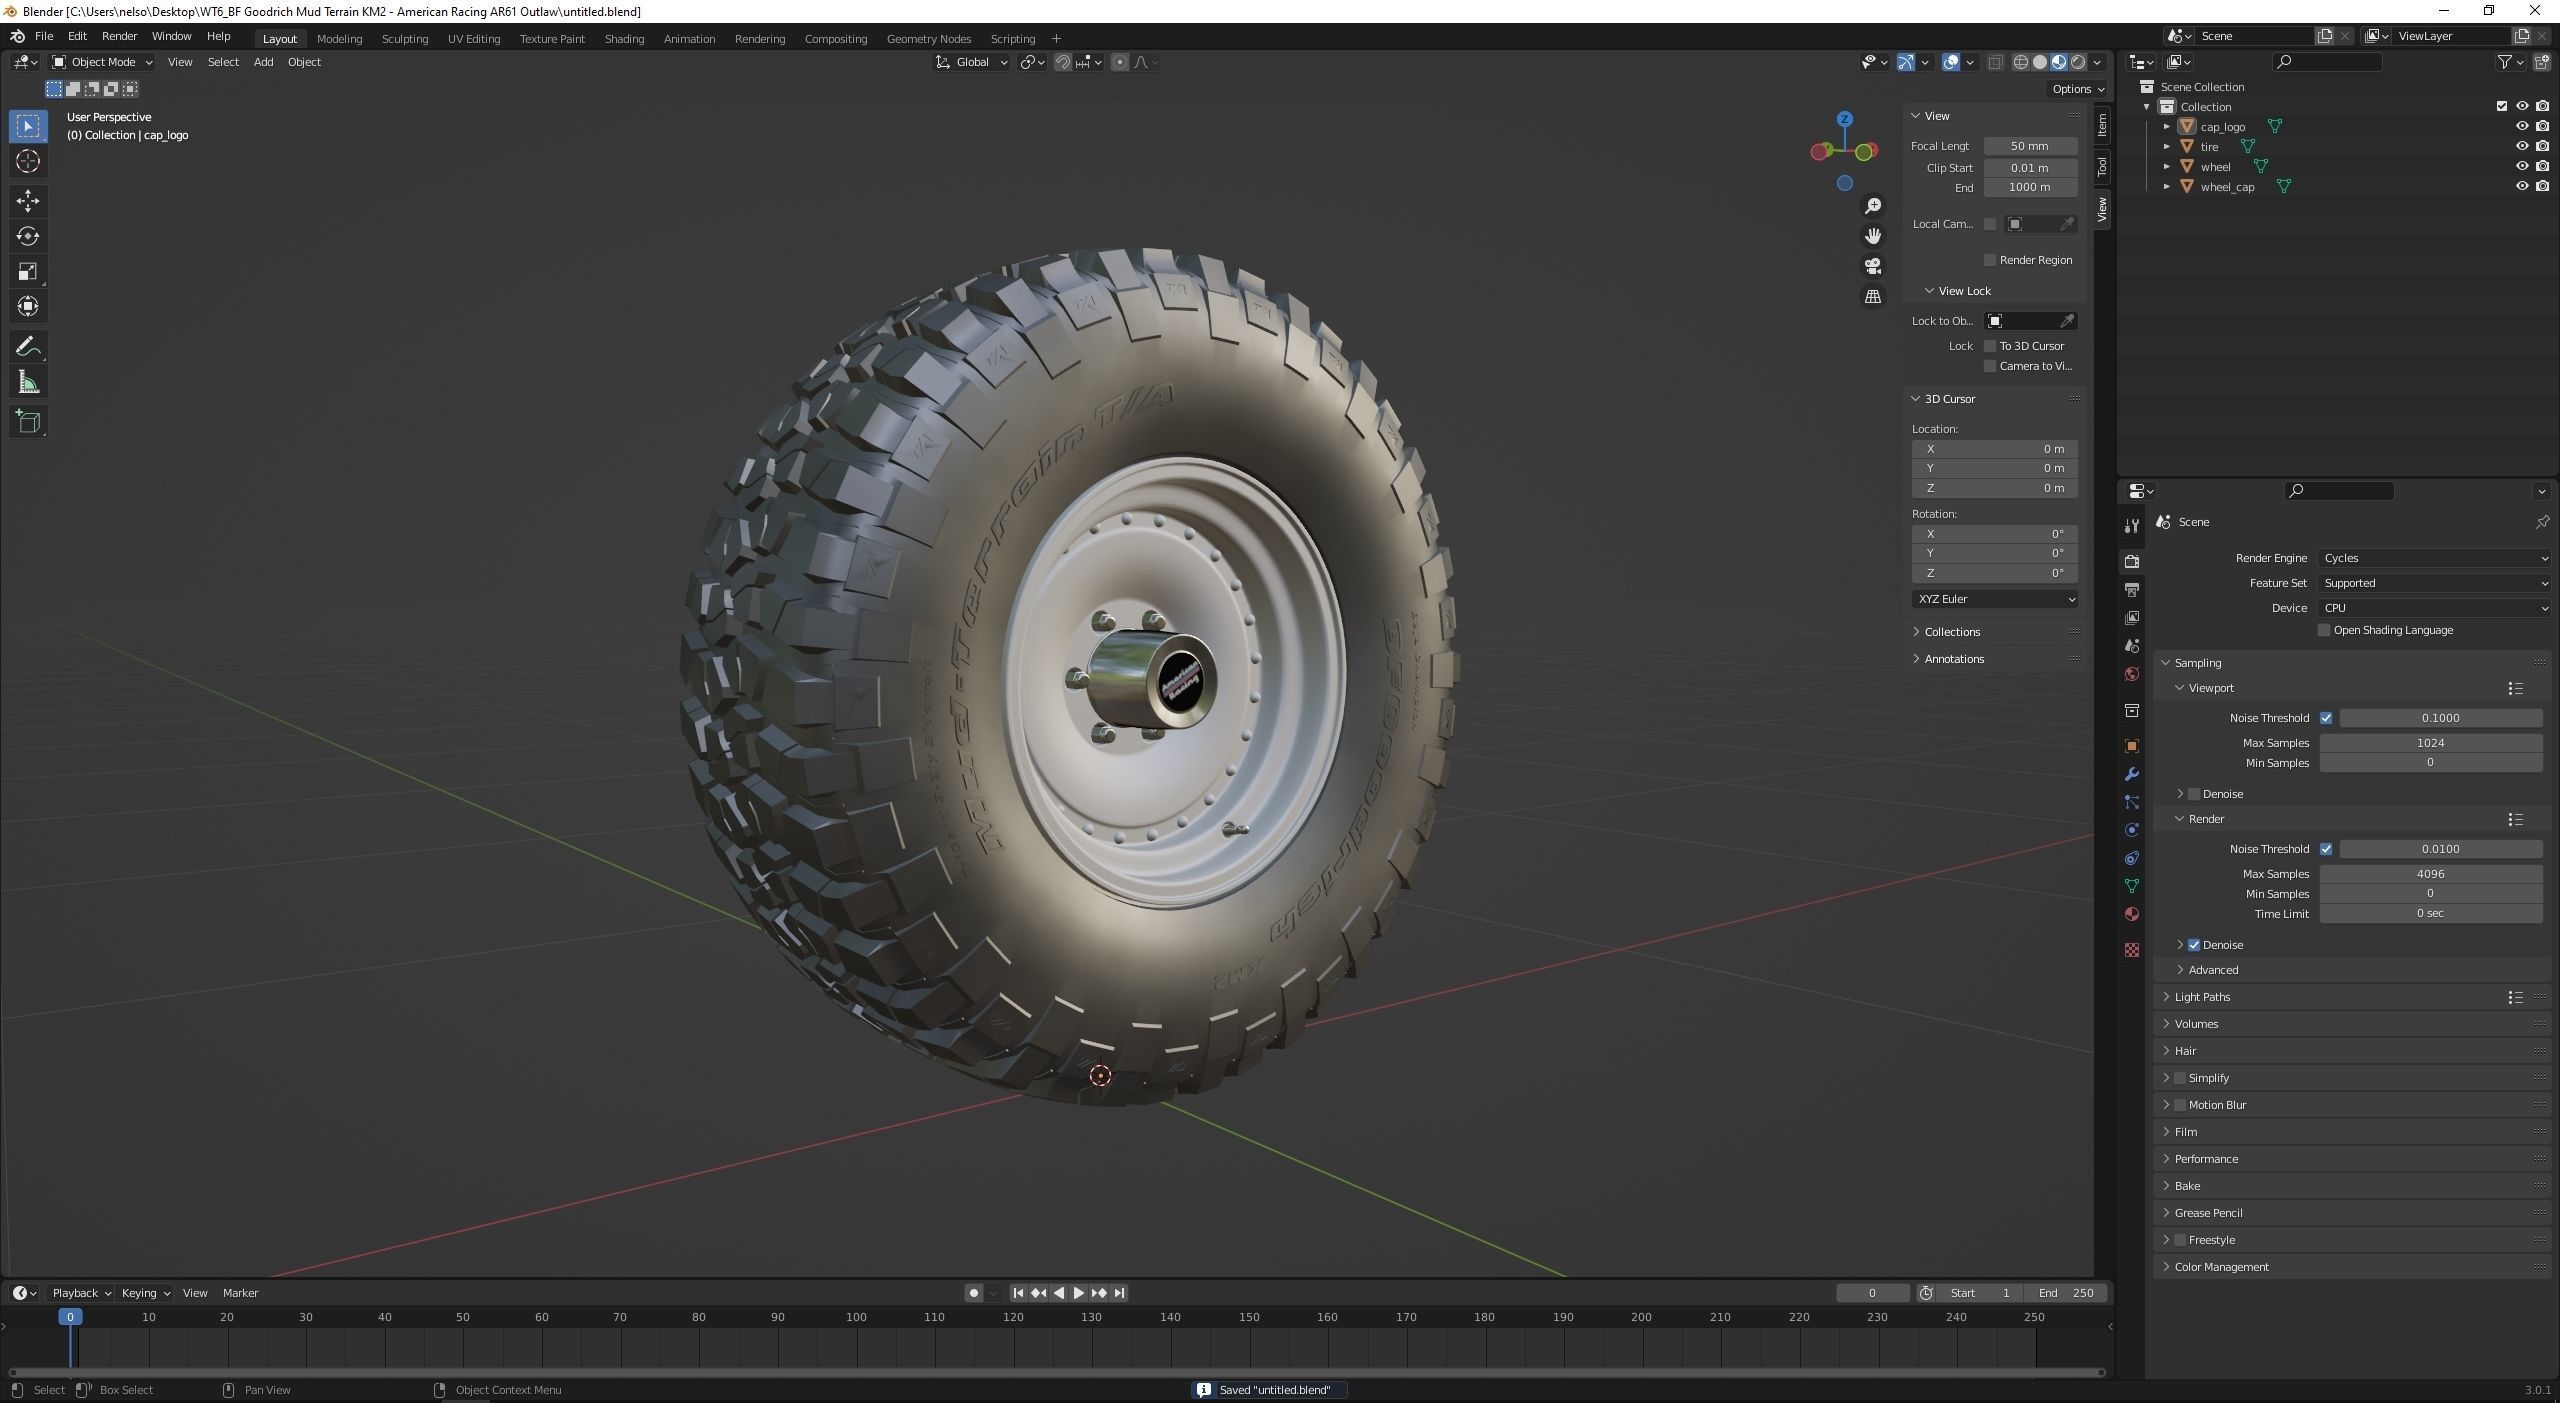Switch to Wireframe viewport shading
This screenshot has height=1403, width=2560.
point(2021,62)
